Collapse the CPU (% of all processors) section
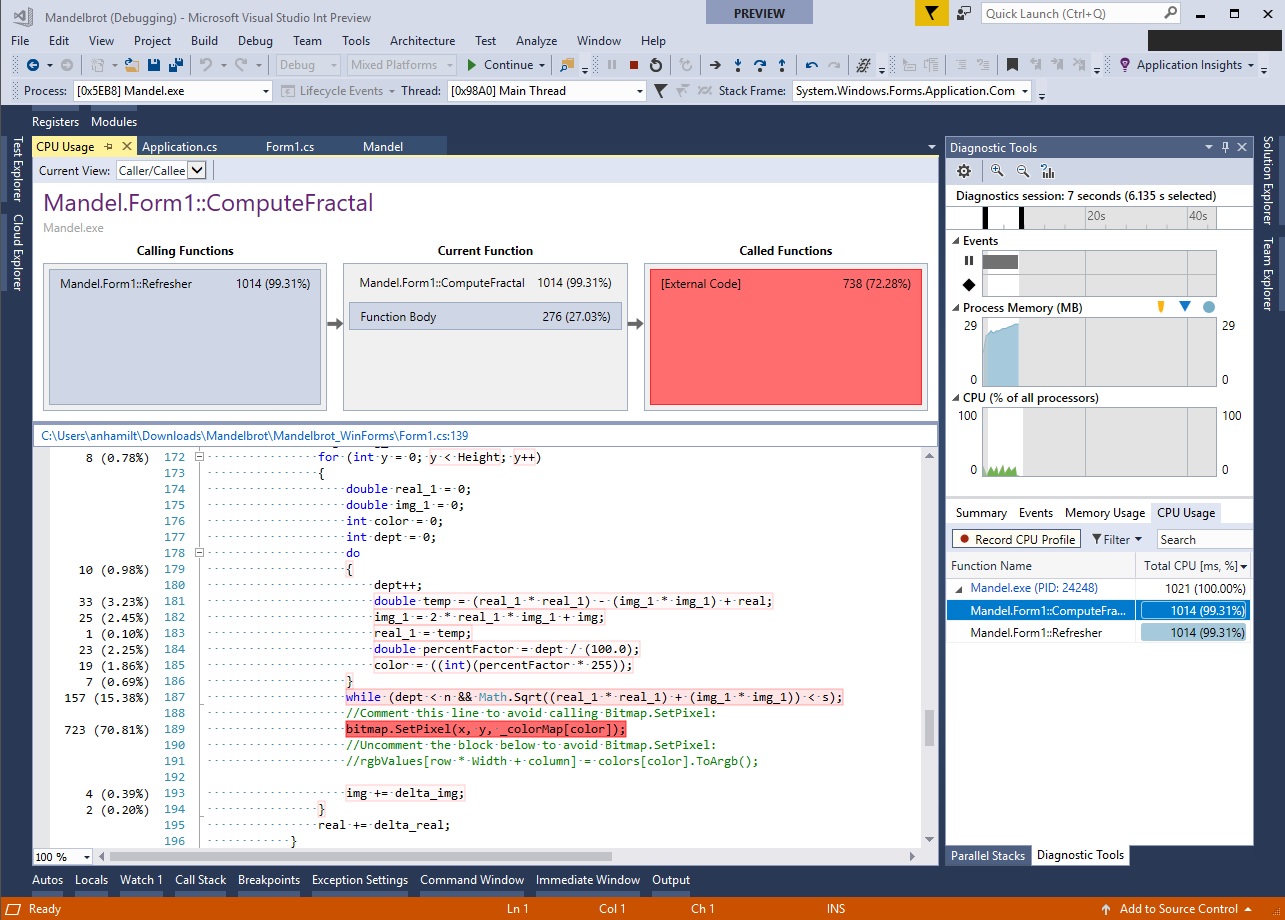Viewport: 1285px width, 920px height. point(955,398)
